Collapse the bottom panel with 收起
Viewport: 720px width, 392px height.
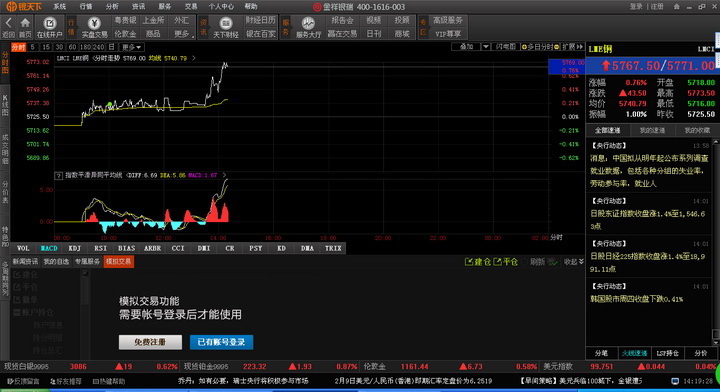pyautogui.click(x=574, y=262)
